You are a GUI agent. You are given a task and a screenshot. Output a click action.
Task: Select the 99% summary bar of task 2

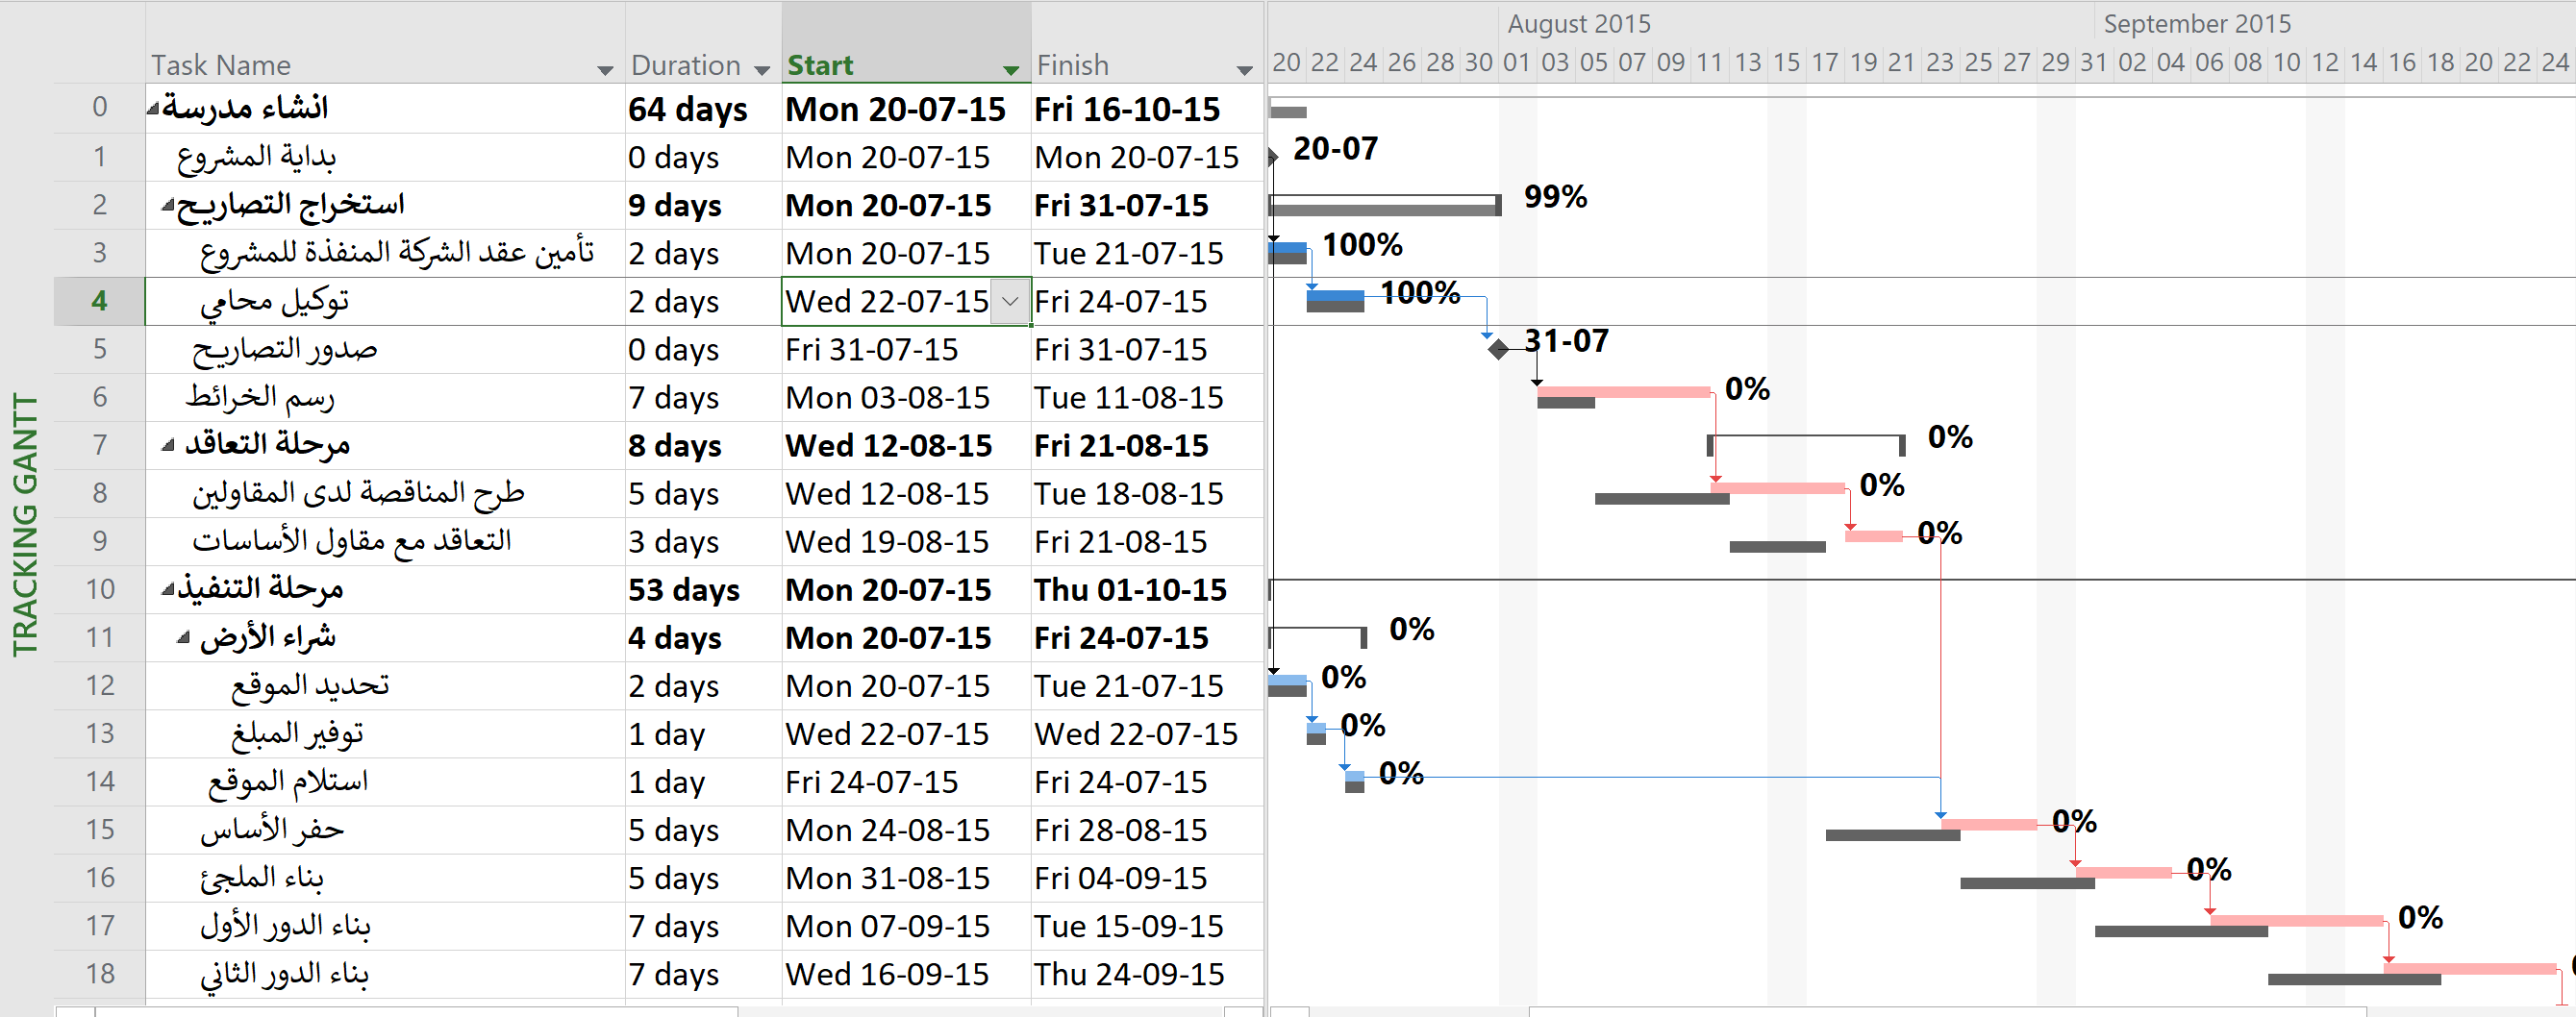pos(1384,208)
